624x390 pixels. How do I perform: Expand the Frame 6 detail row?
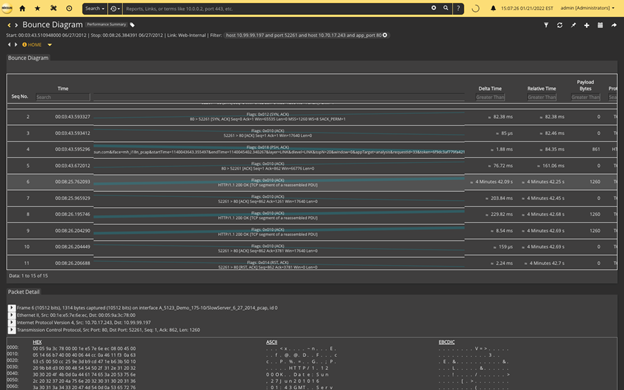coord(12,308)
